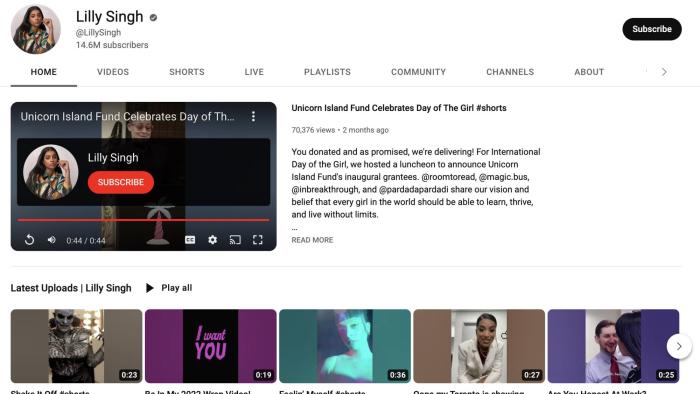This screenshot has height=394, width=700.
Task: Click the 0:44 / 0:44 time display
Action: 86,241
